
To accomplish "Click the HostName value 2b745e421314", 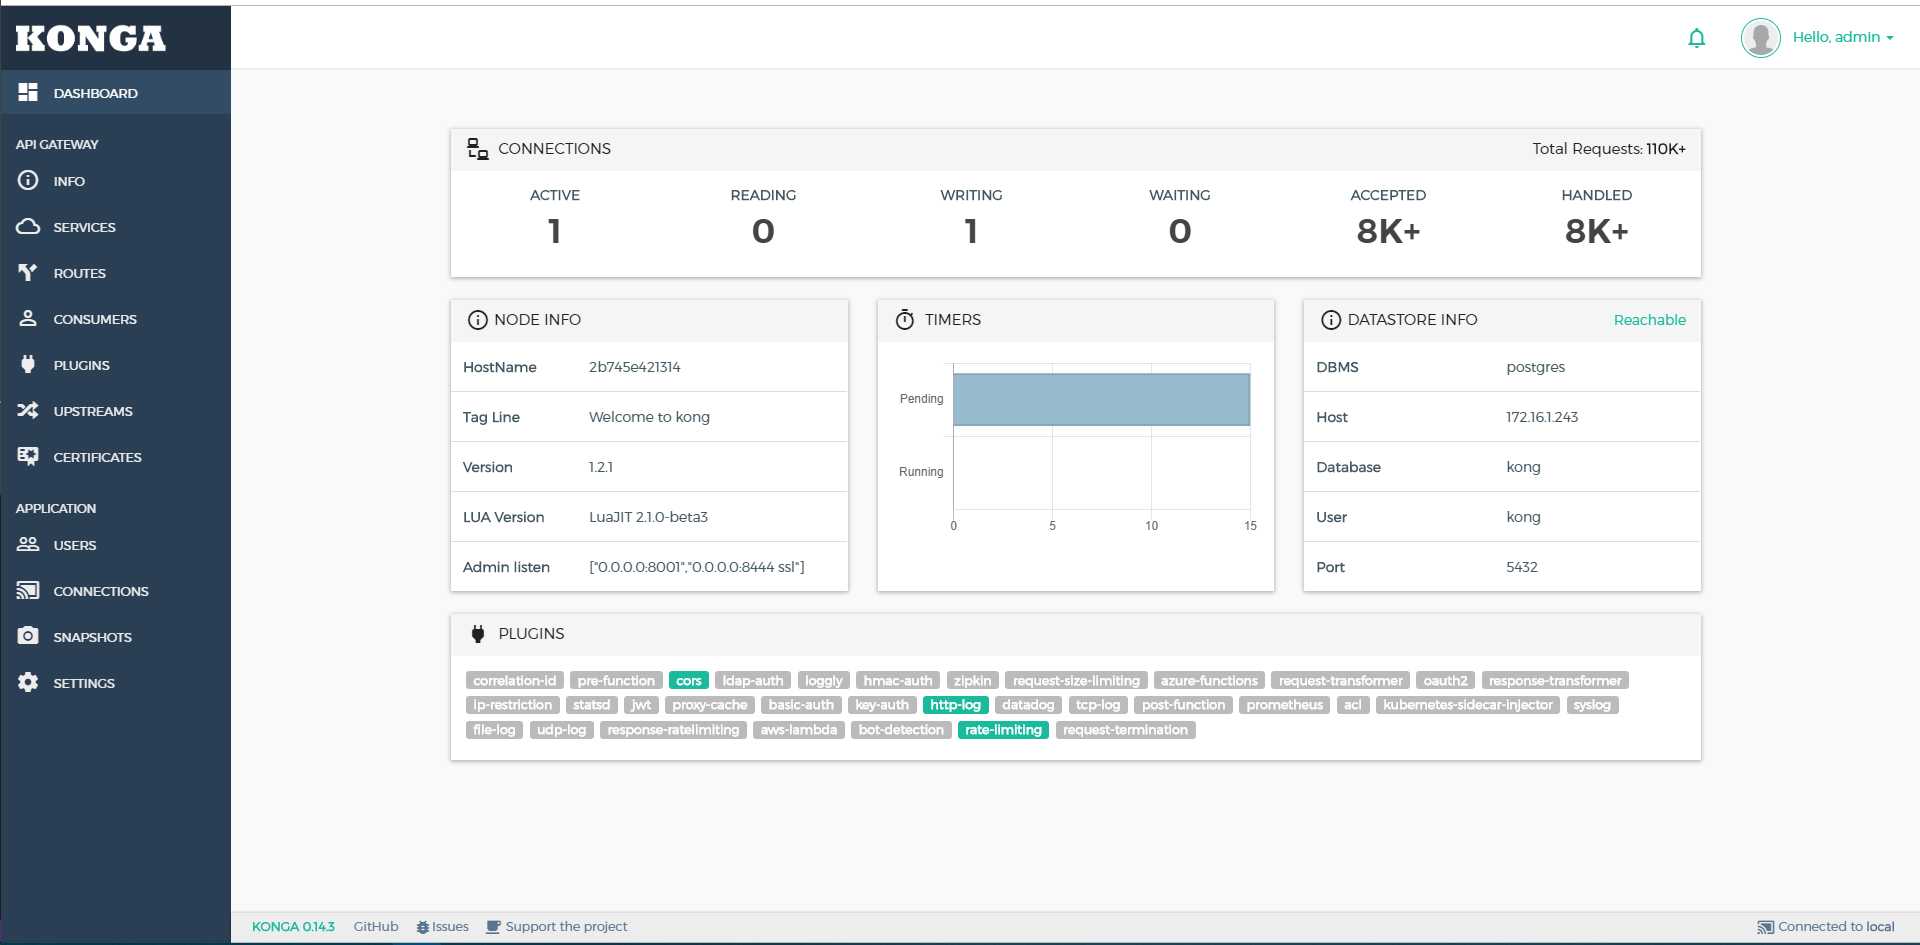I will (634, 367).
